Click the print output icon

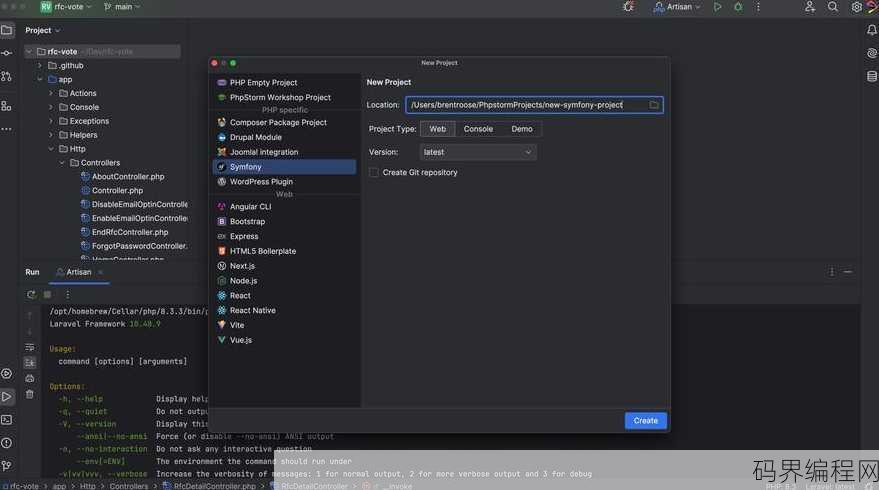click(30, 378)
